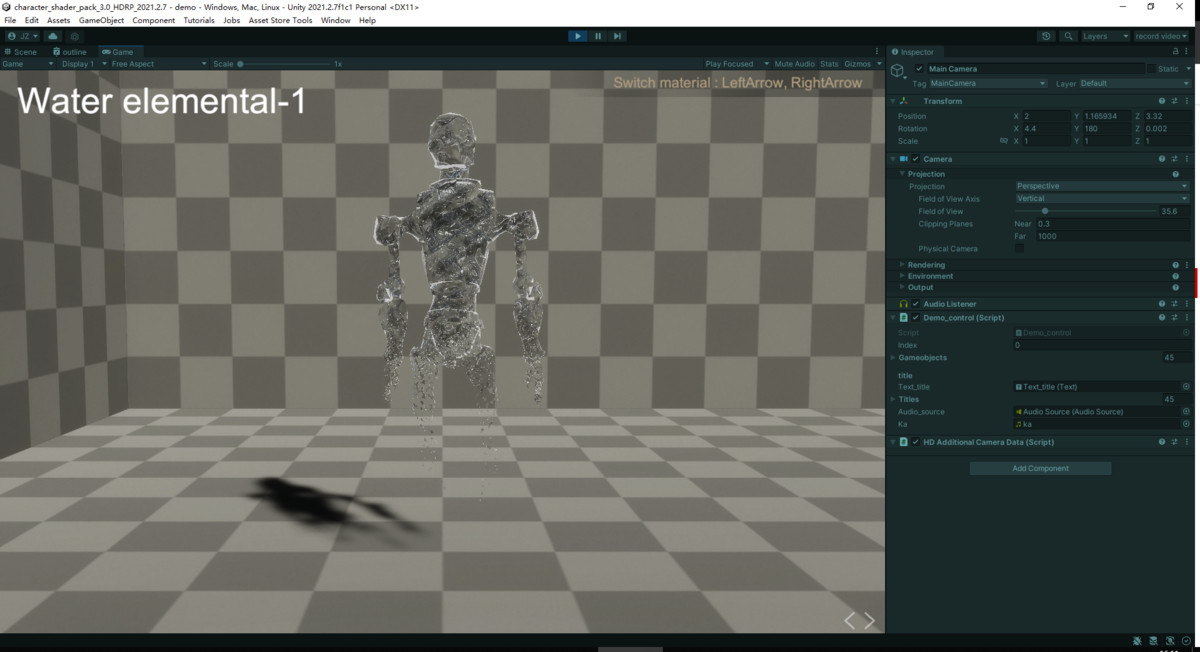Click the search magnifier icon in toolbar
The image size is (1200, 652).
coord(1070,36)
